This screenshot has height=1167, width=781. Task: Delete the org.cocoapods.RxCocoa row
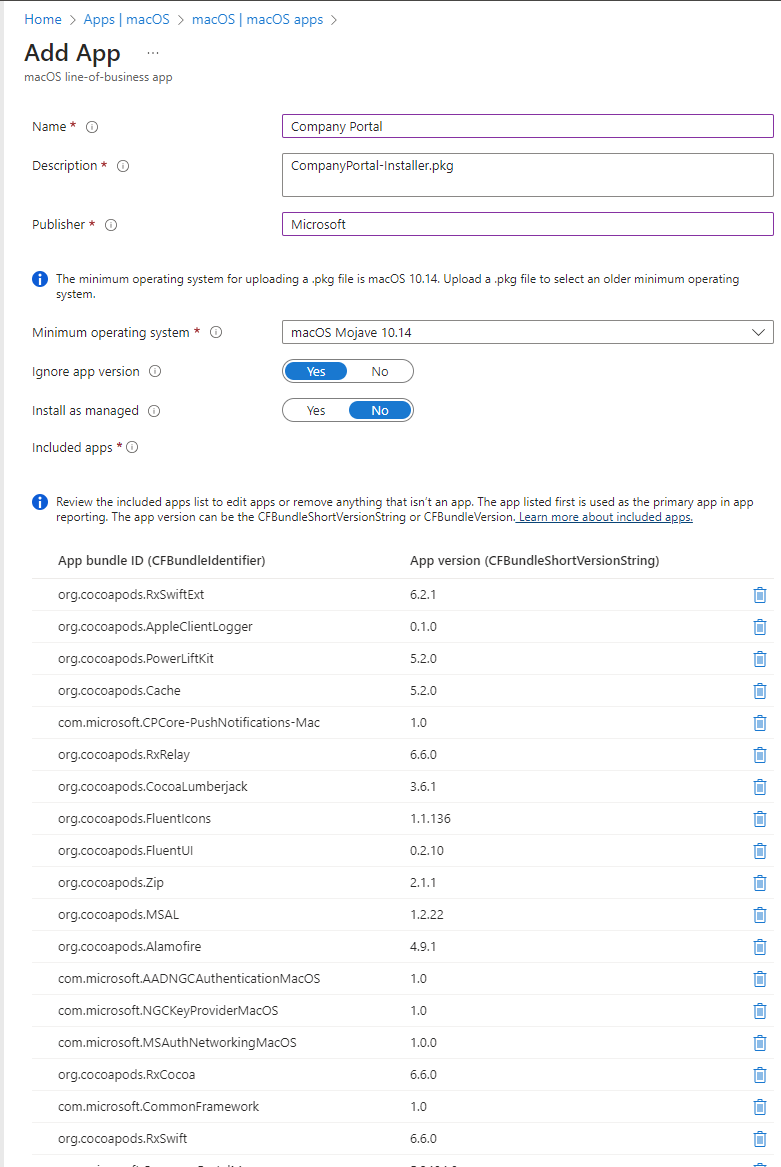tap(759, 1075)
